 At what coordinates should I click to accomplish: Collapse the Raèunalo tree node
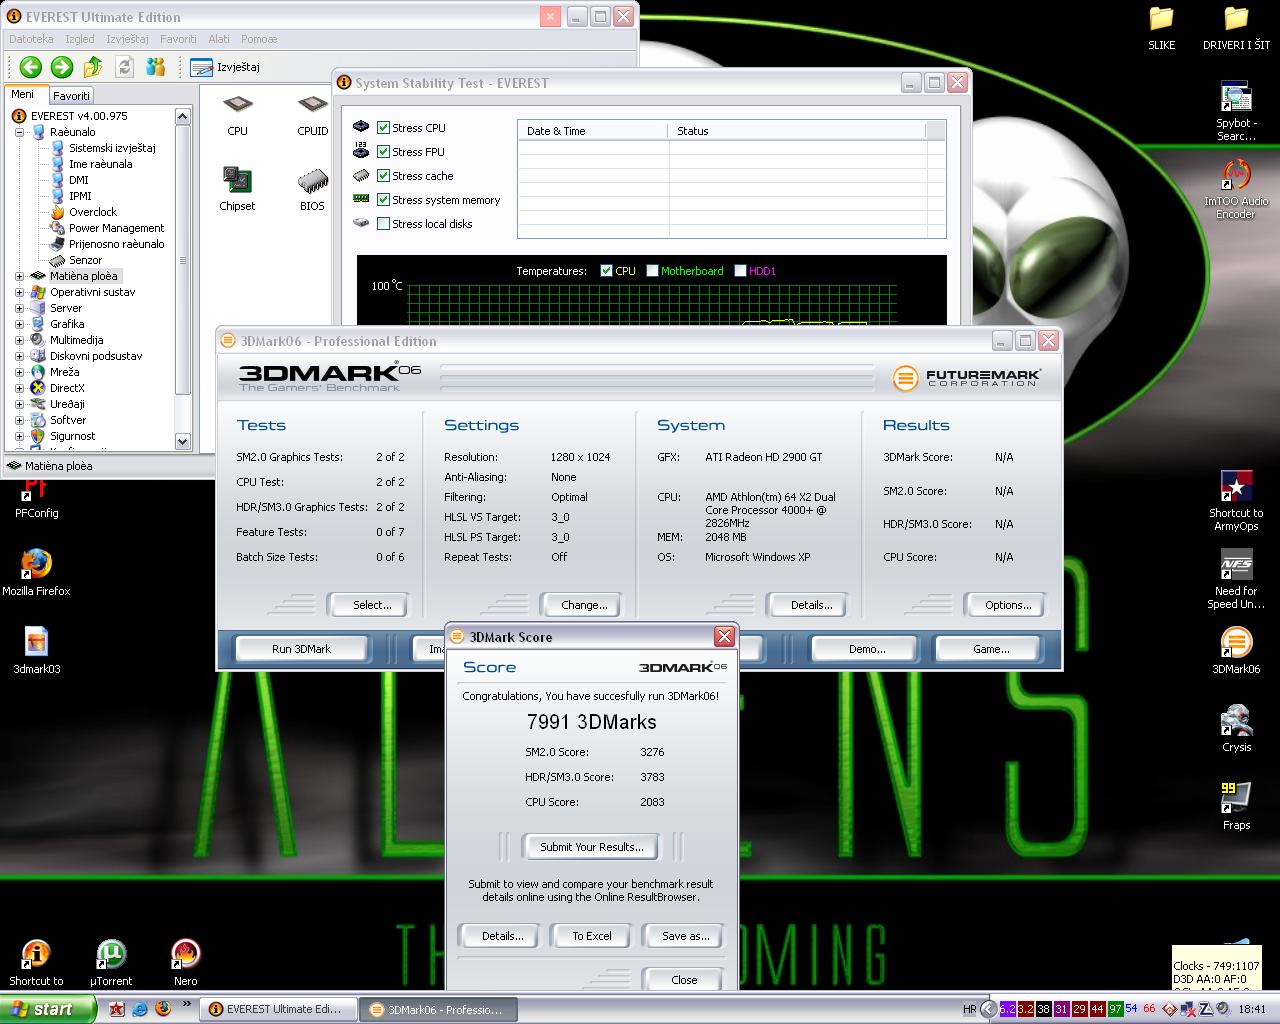tap(19, 132)
